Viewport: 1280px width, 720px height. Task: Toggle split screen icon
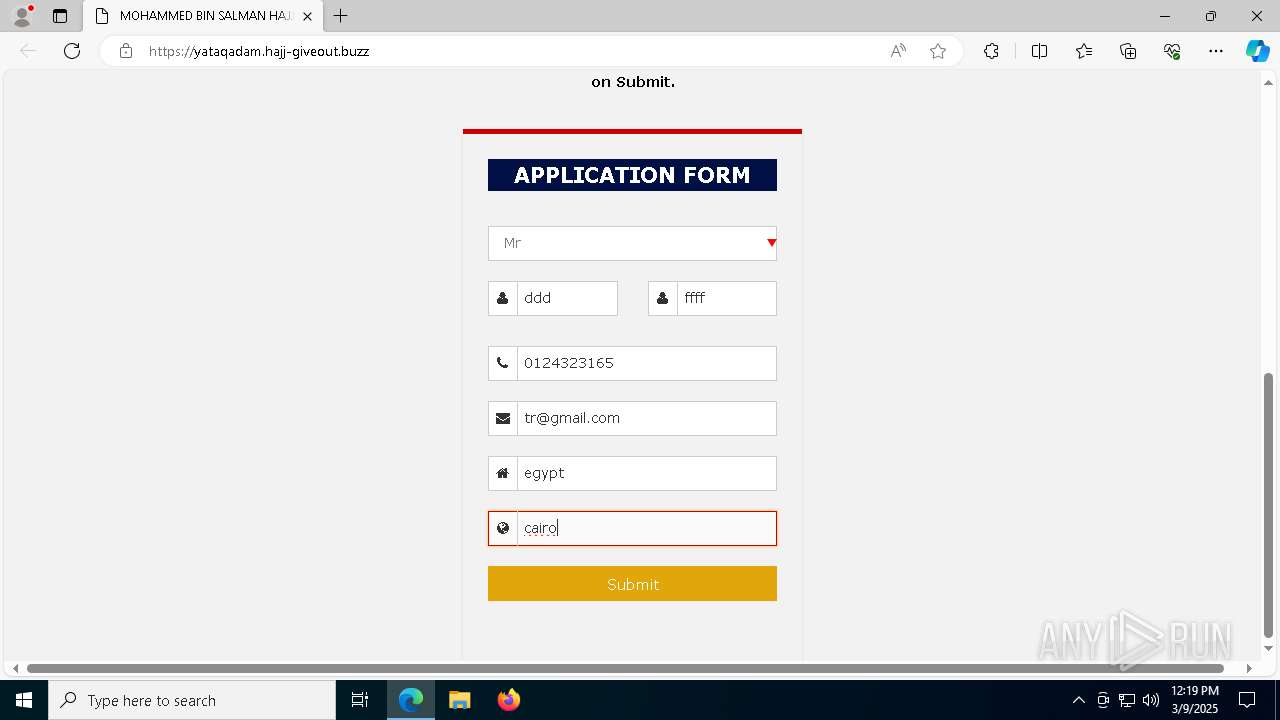pos(1039,51)
